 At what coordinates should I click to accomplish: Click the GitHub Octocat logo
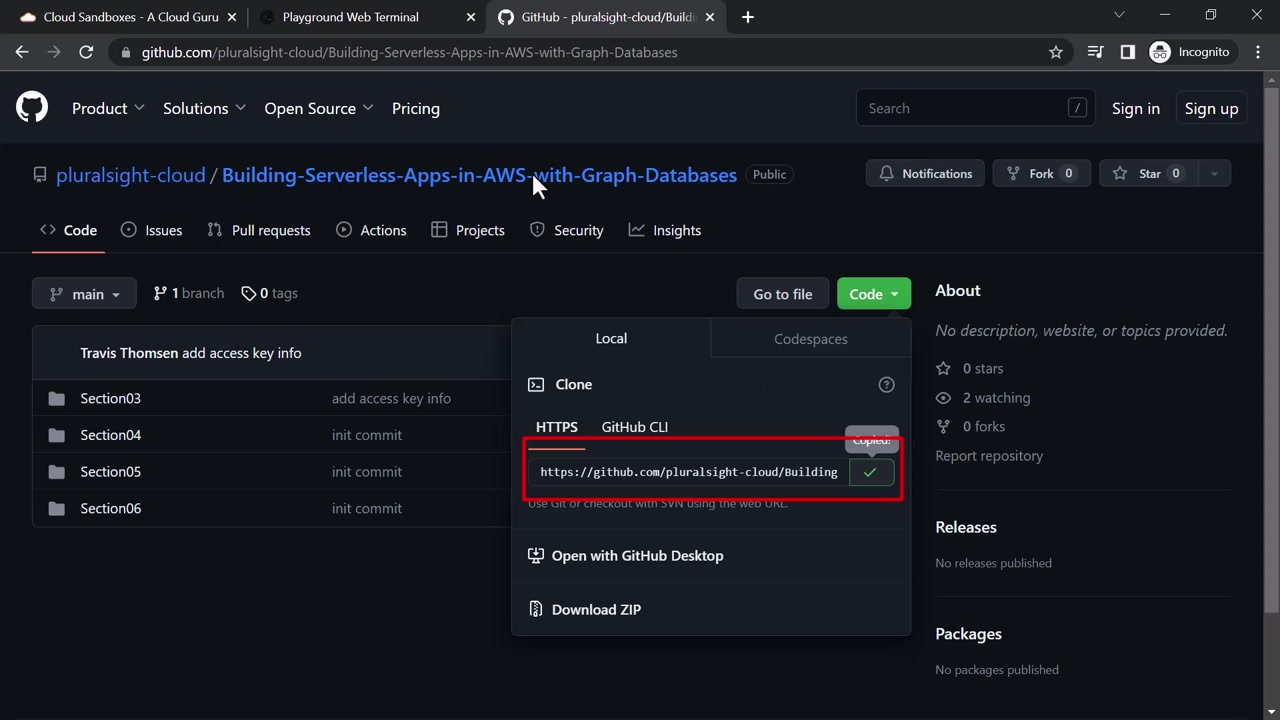click(x=32, y=108)
